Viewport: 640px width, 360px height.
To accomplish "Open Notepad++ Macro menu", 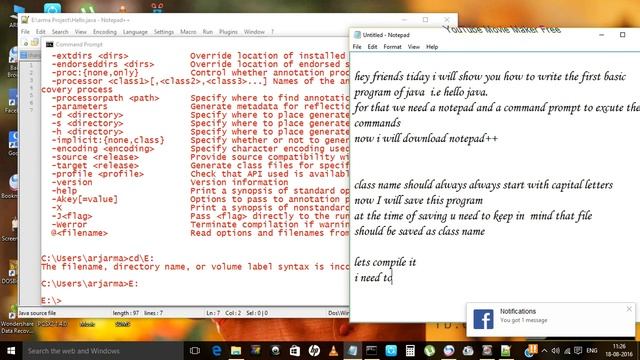I will pos(188,32).
